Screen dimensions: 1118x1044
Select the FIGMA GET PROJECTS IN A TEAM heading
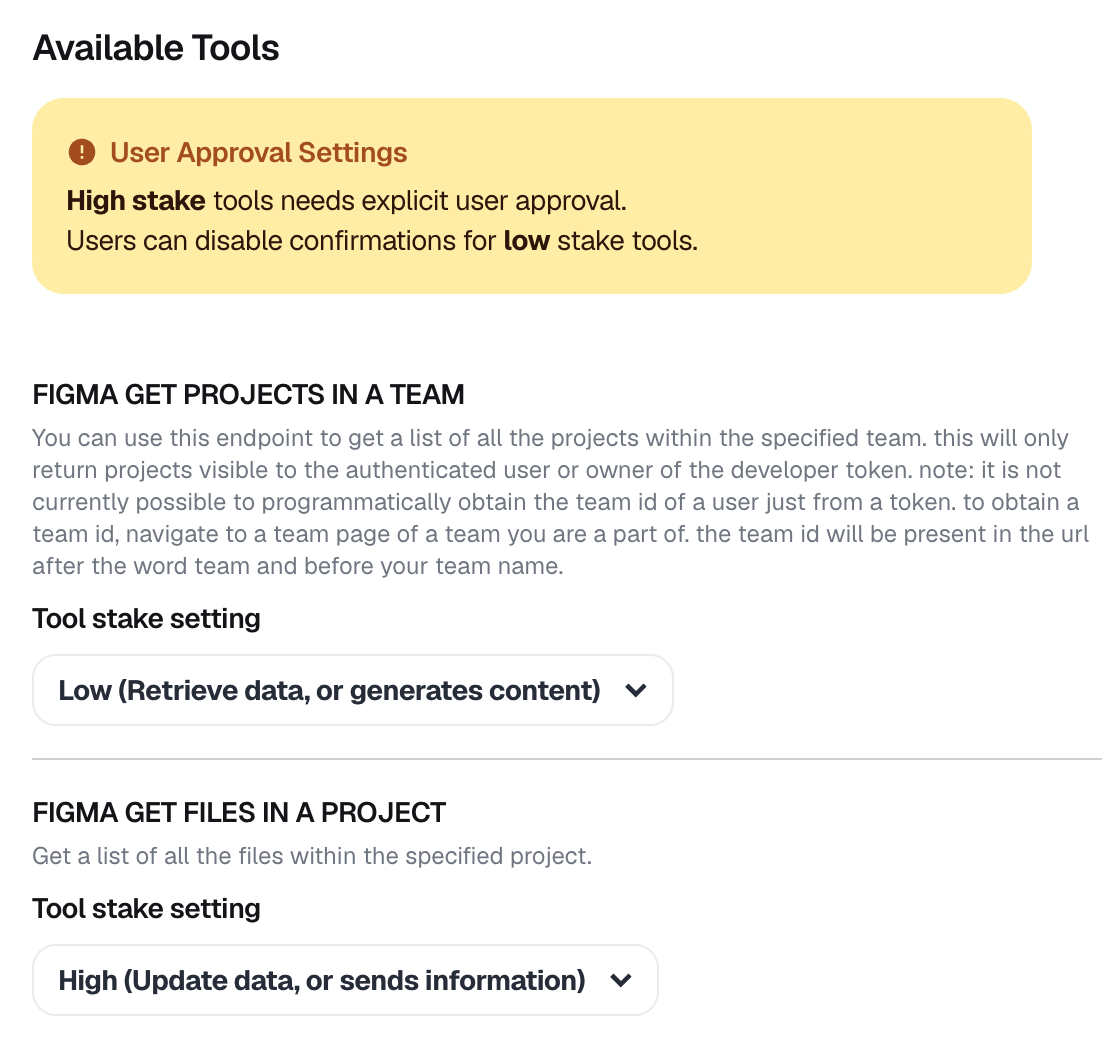pos(248,395)
